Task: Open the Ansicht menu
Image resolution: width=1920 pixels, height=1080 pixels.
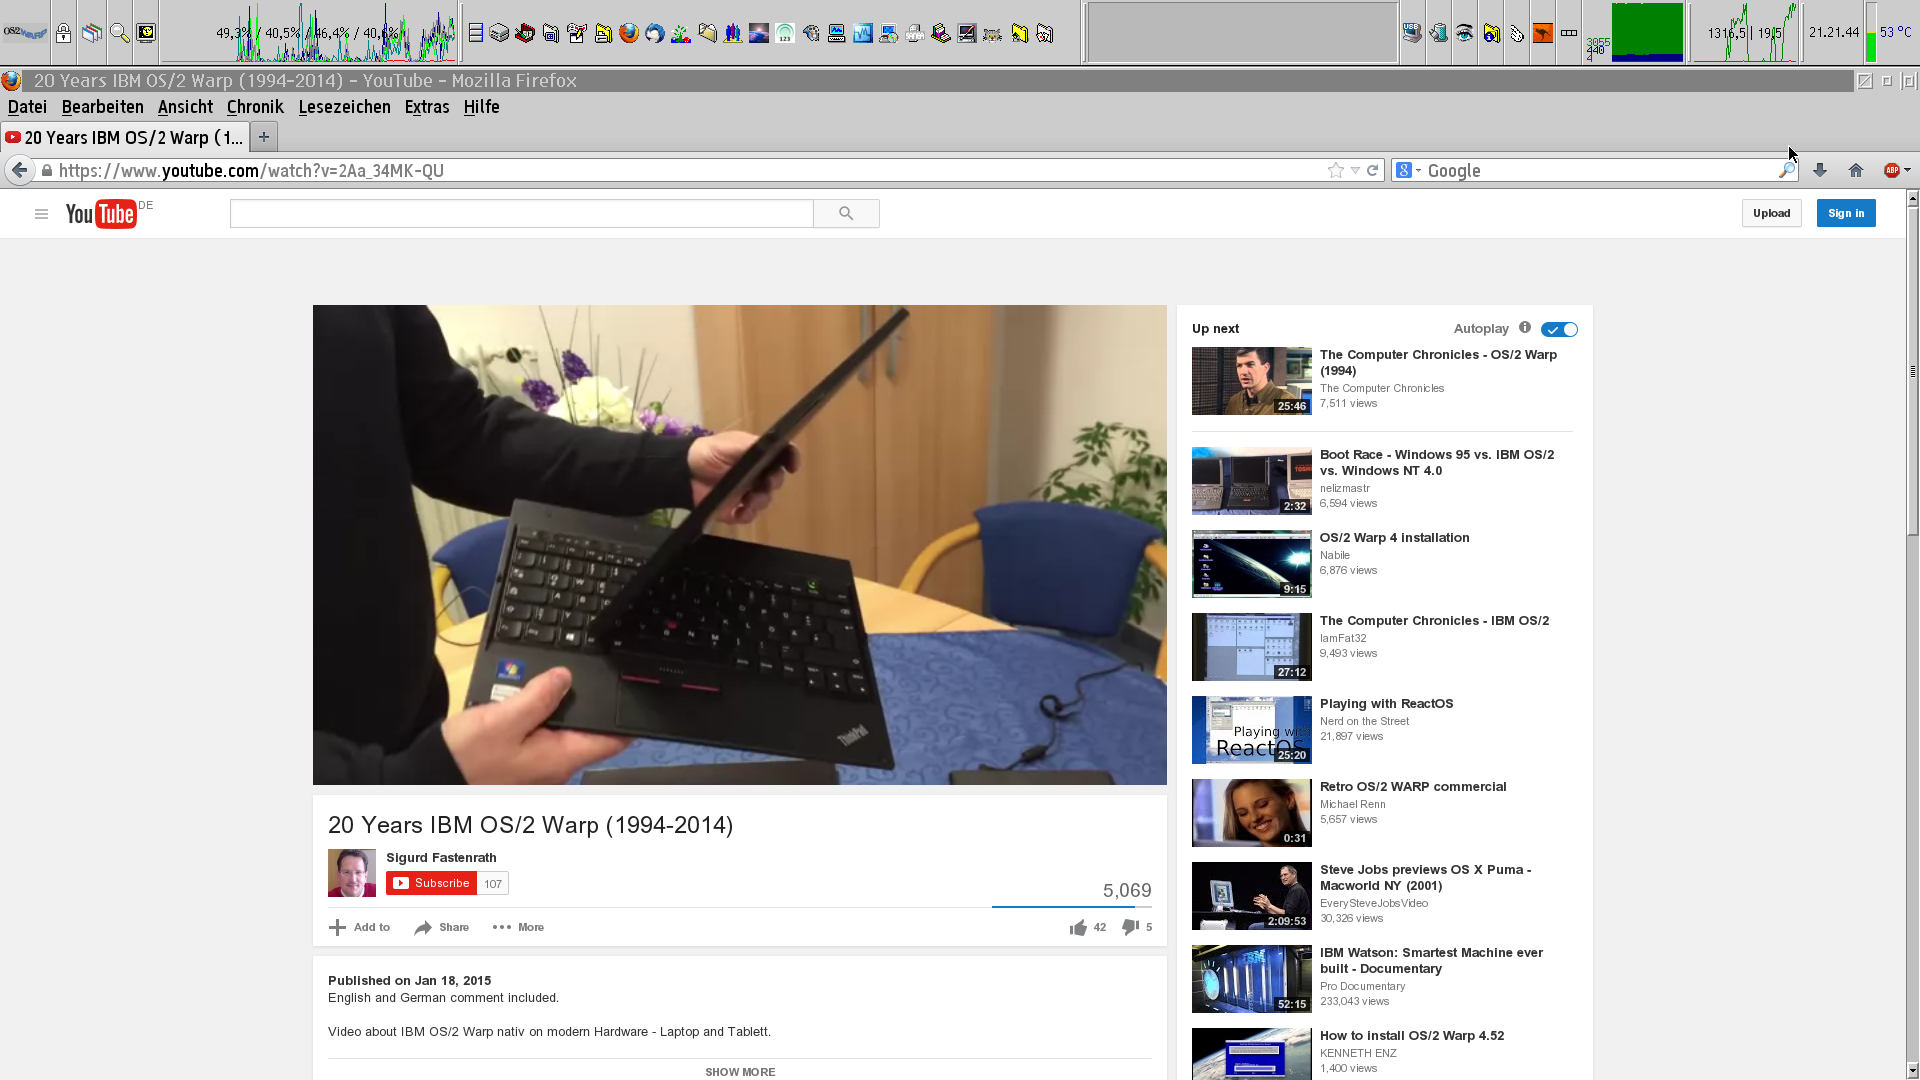Action: [x=185, y=107]
